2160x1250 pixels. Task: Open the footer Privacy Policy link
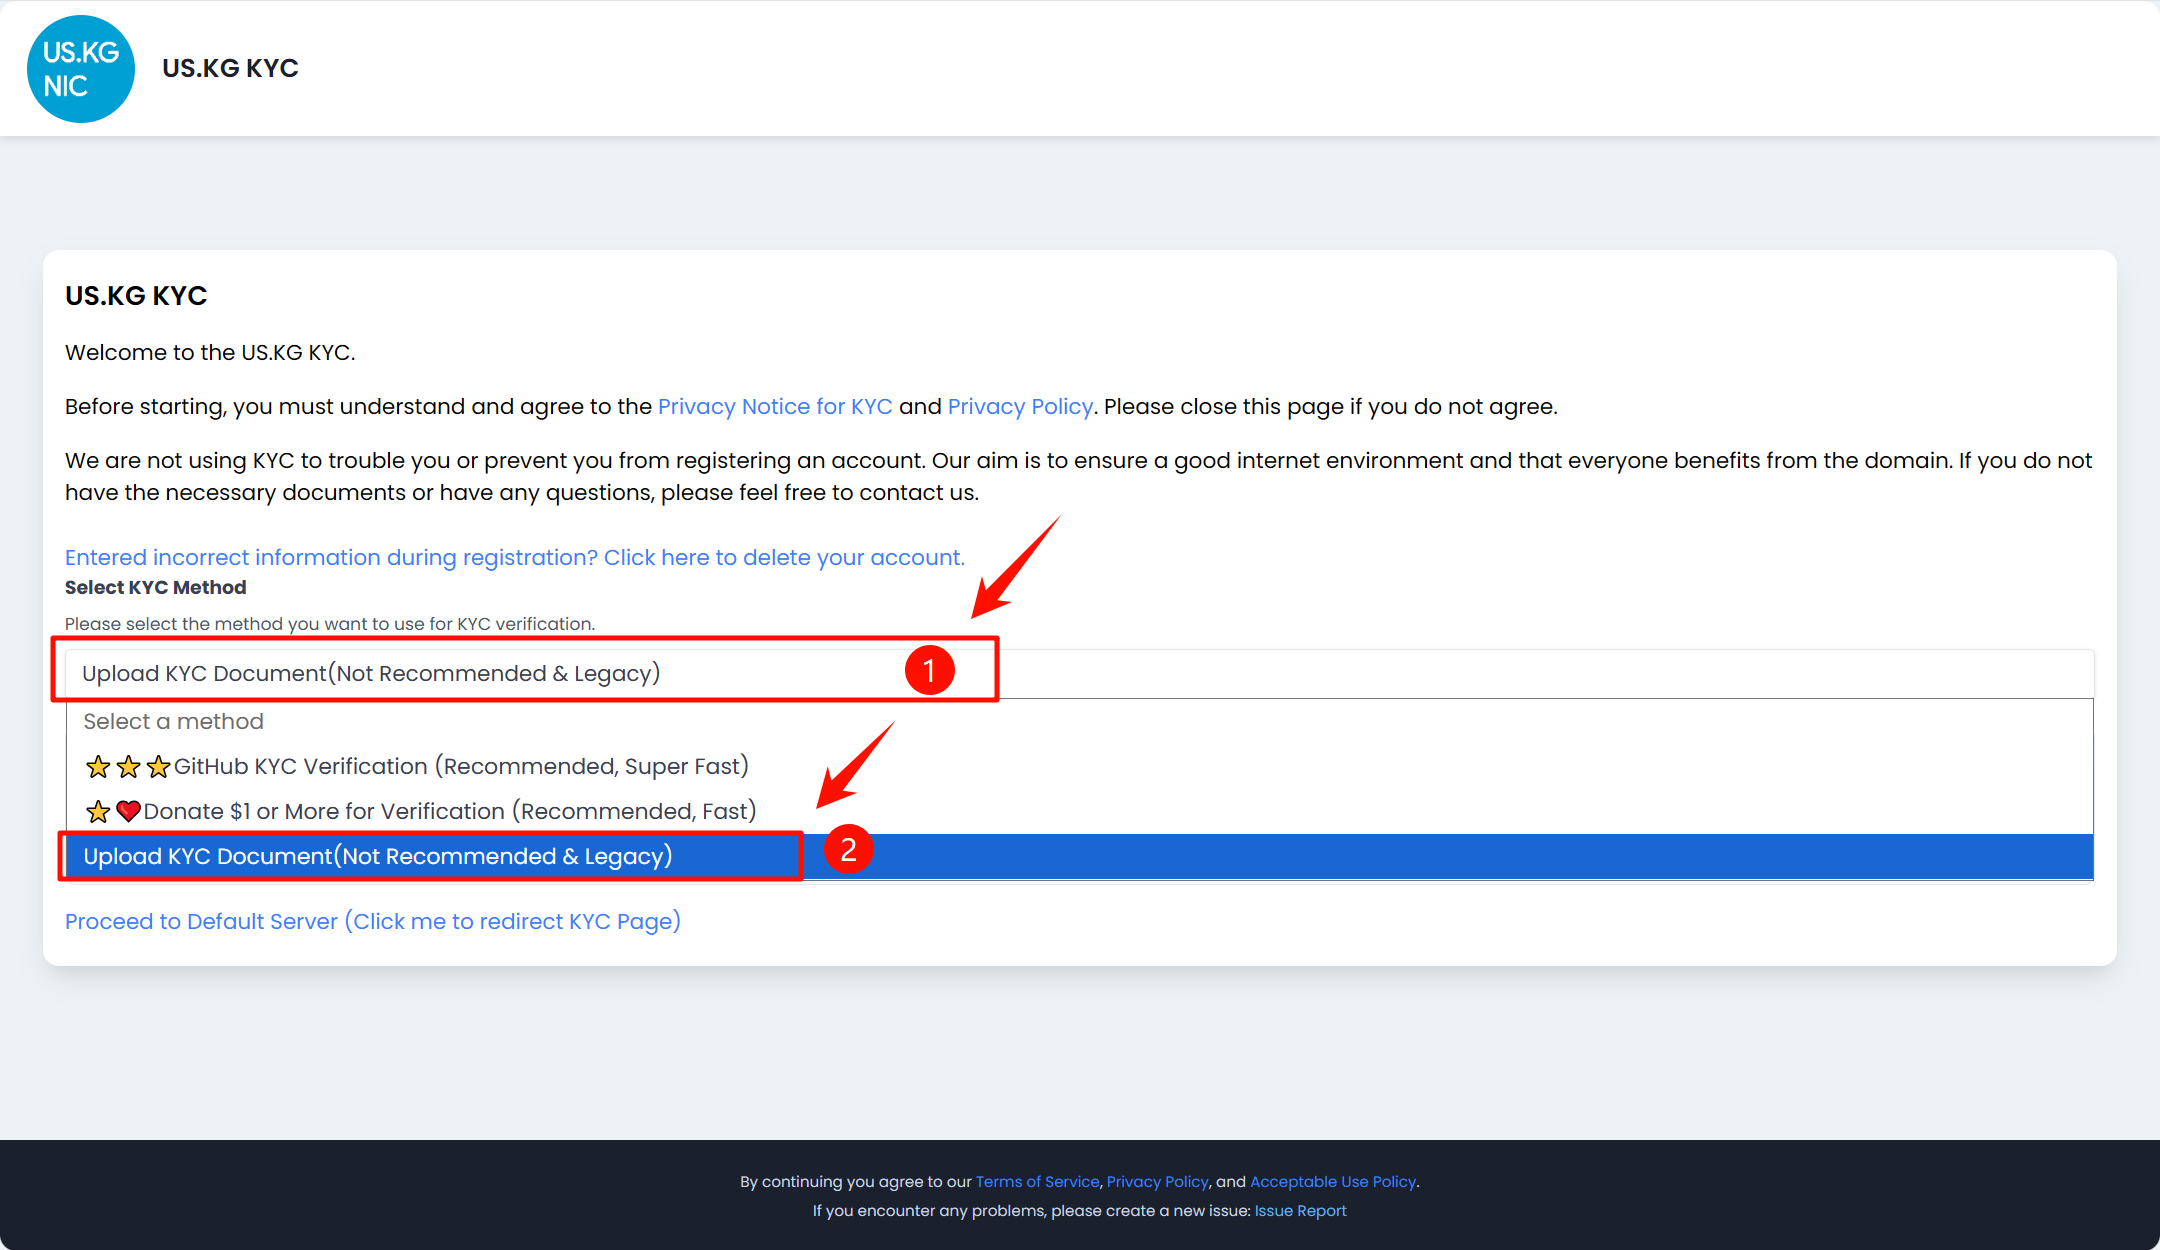pyautogui.click(x=1157, y=1181)
